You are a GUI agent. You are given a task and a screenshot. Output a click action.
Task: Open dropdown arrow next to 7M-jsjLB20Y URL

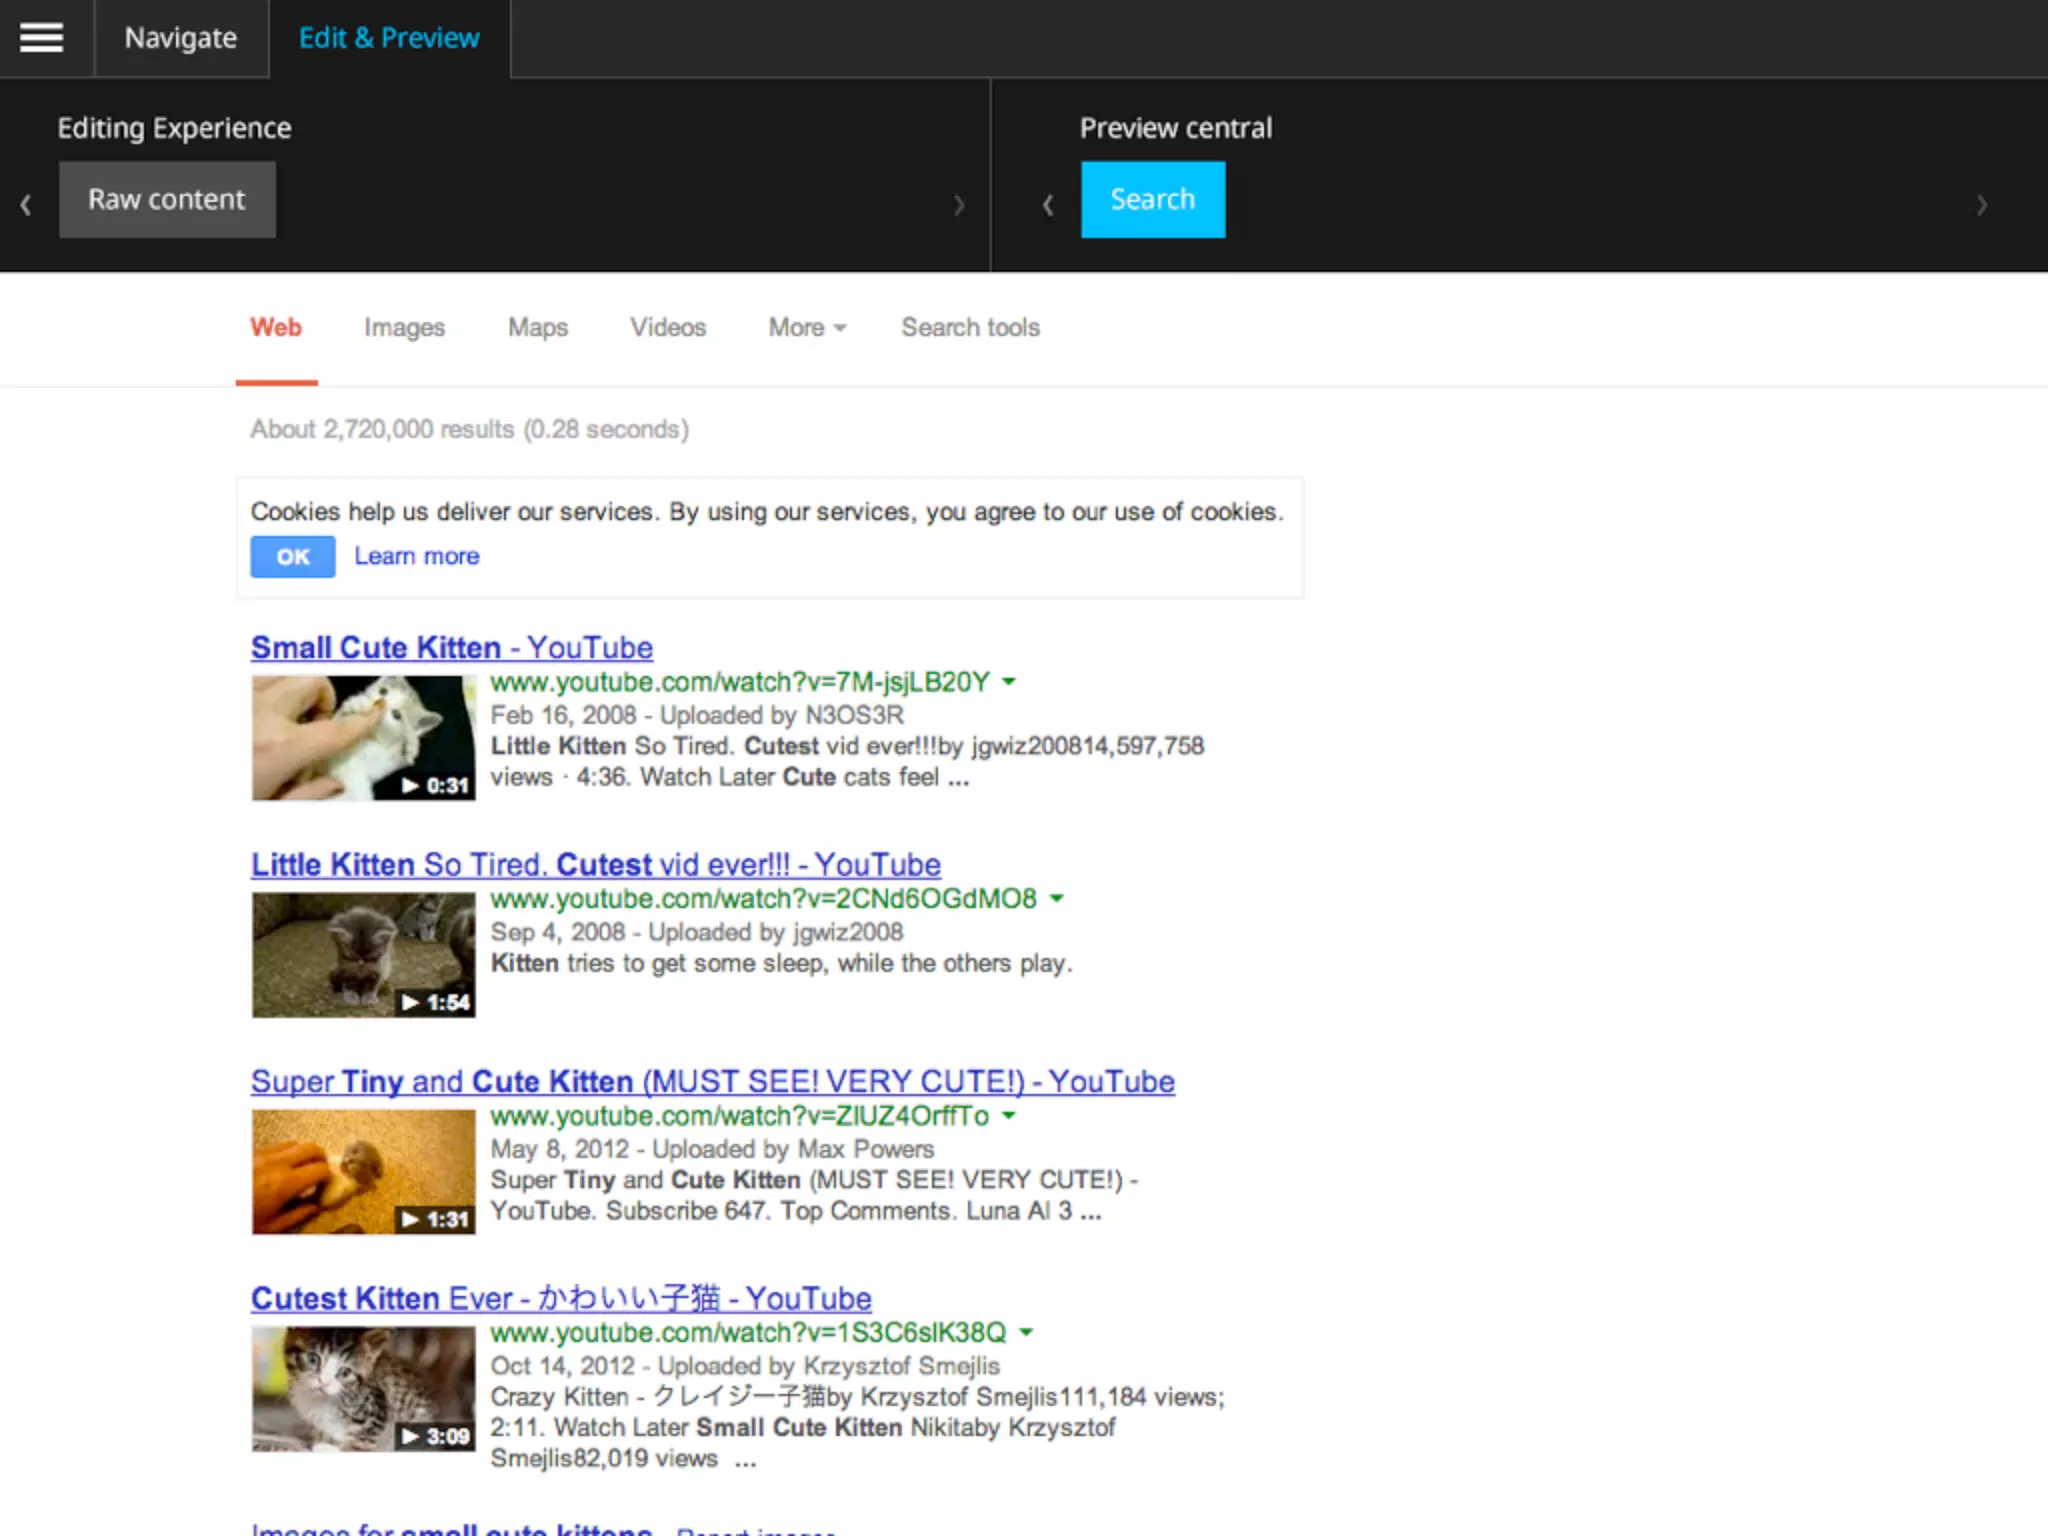pyautogui.click(x=1009, y=682)
